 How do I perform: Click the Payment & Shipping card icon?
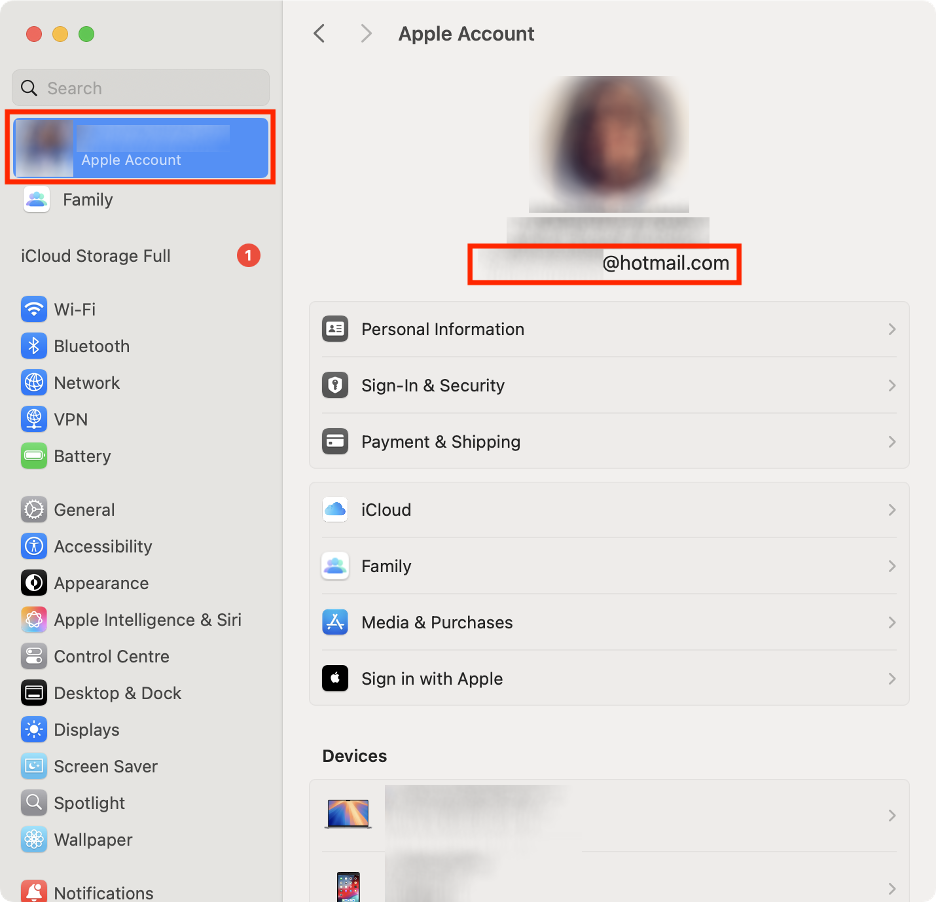click(x=335, y=442)
